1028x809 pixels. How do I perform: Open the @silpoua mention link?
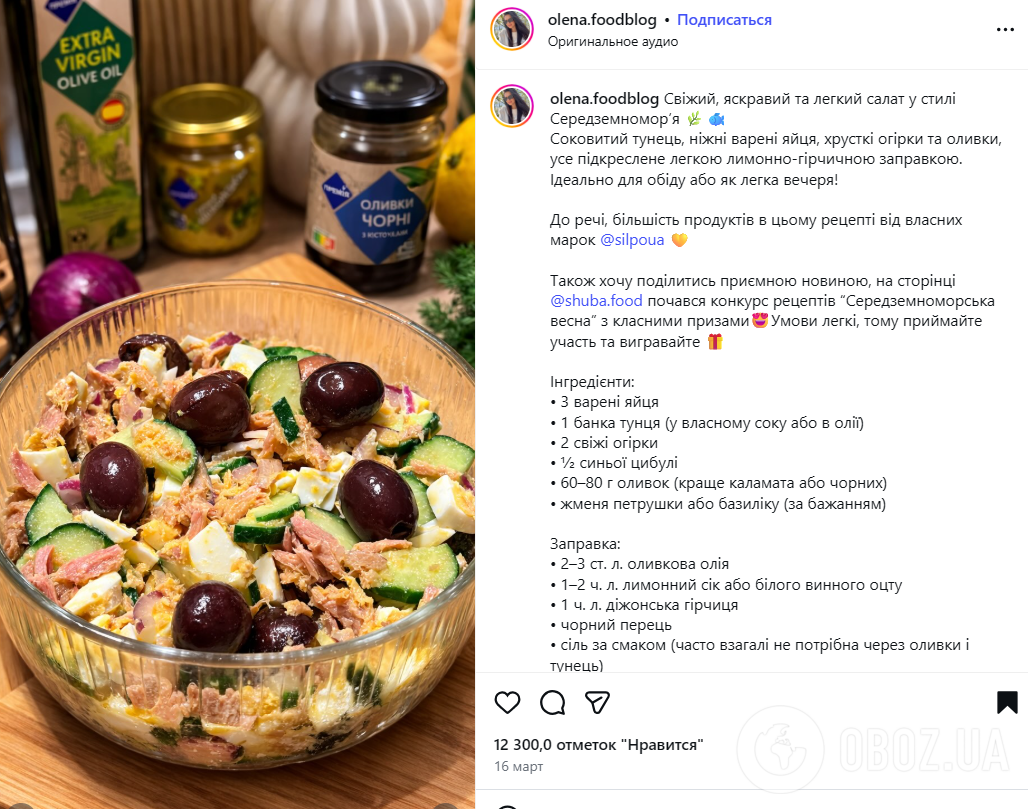pyautogui.click(x=632, y=240)
